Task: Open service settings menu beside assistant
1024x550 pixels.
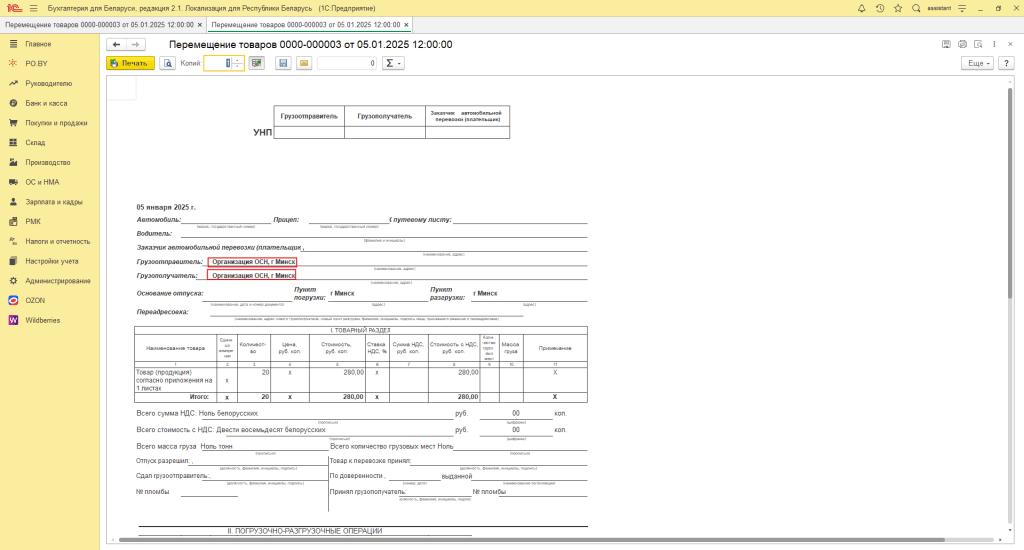Action: (x=962, y=8)
